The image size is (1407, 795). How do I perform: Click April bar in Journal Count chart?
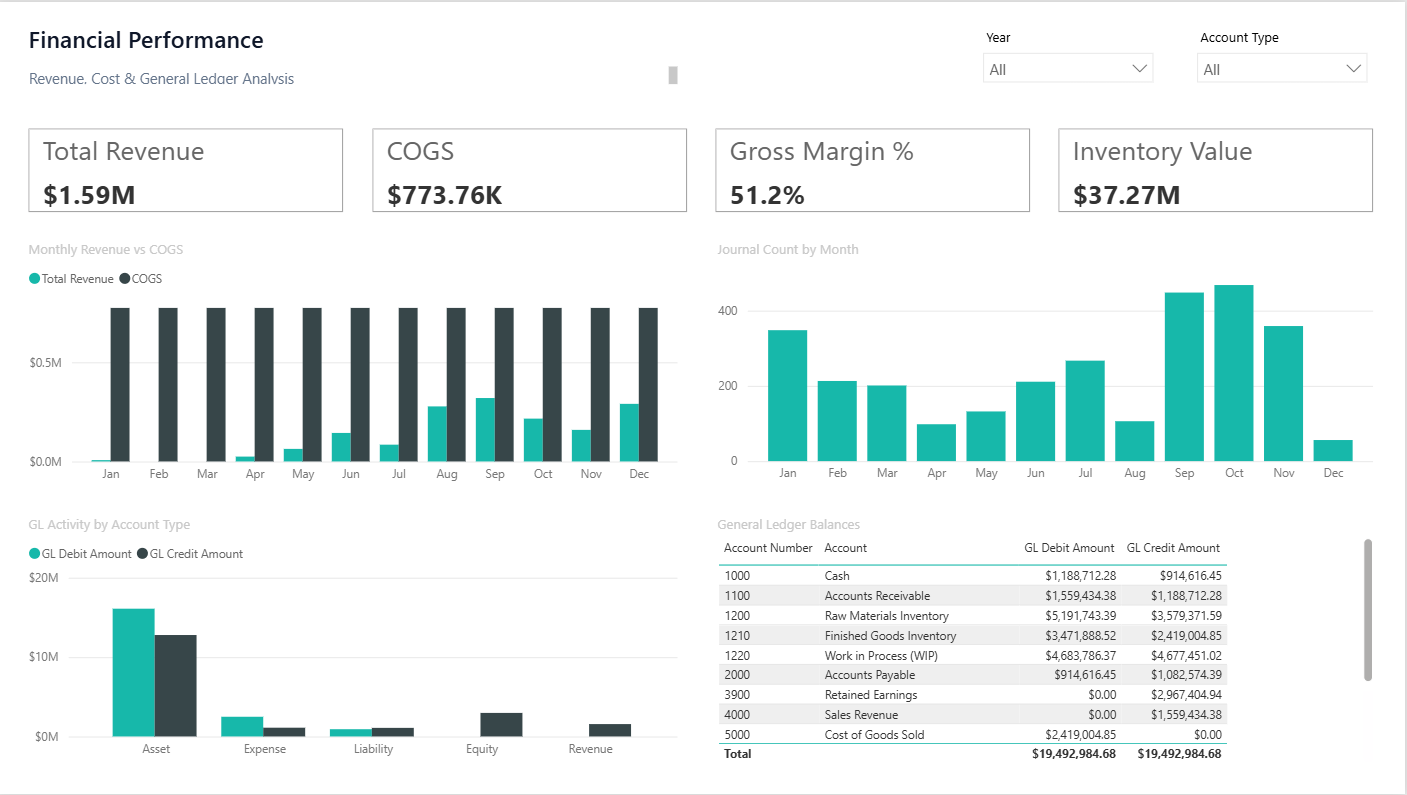coord(937,443)
